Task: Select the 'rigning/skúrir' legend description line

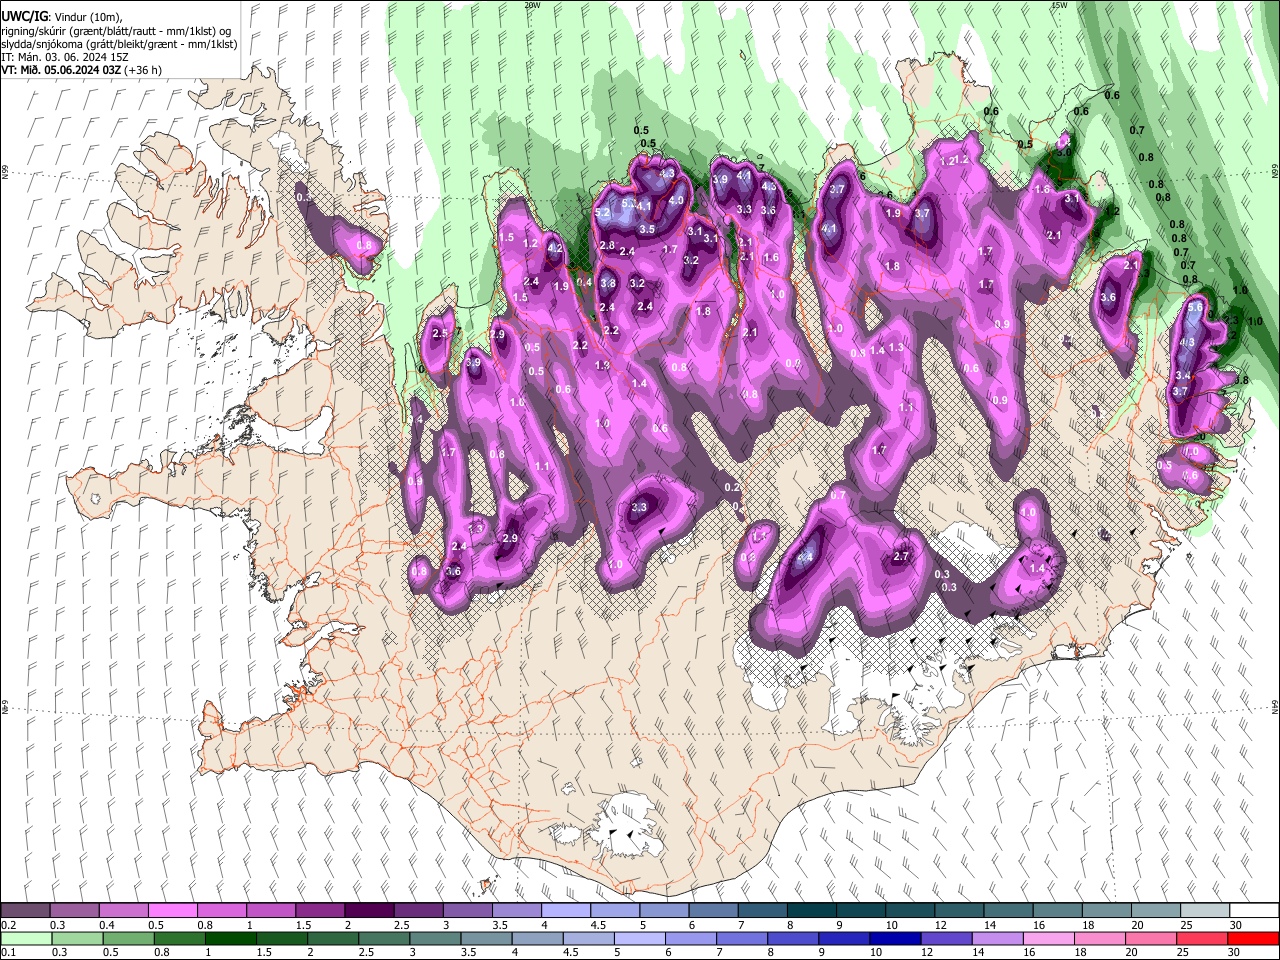Action: pyautogui.click(x=115, y=31)
